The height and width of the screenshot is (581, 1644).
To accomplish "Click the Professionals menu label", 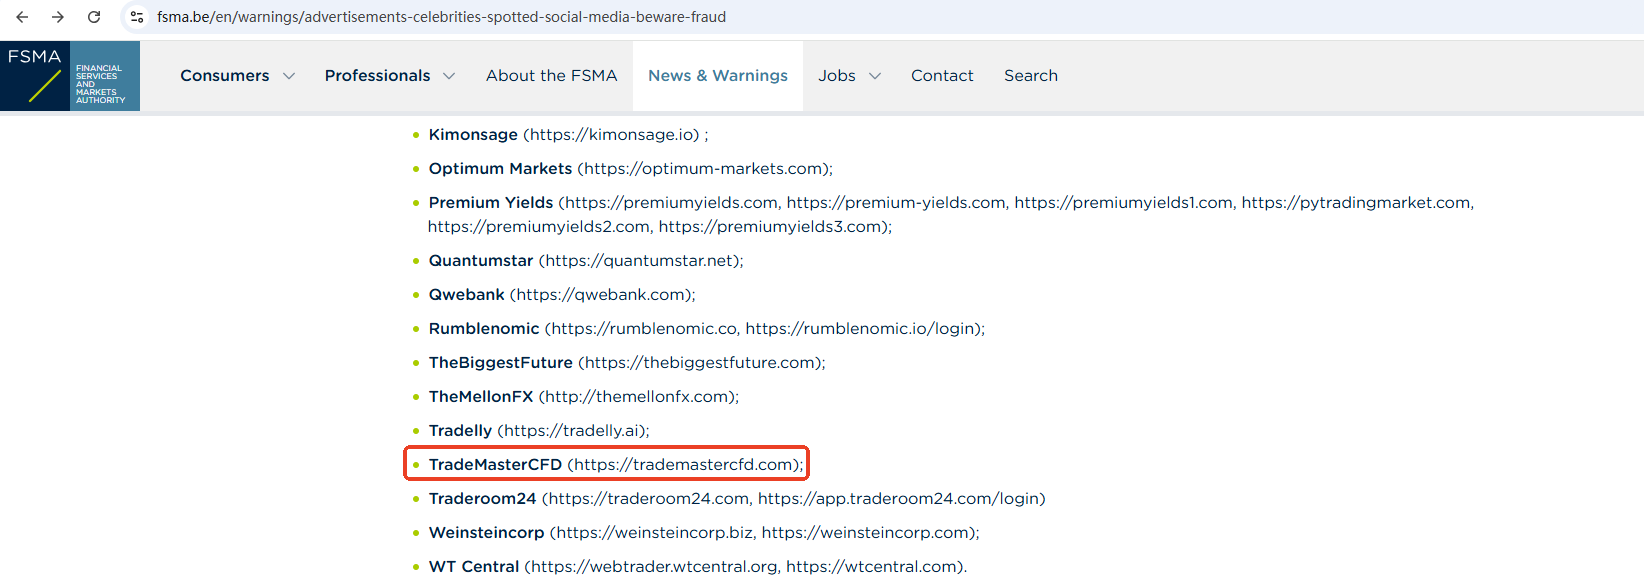I will pyautogui.click(x=377, y=76).
